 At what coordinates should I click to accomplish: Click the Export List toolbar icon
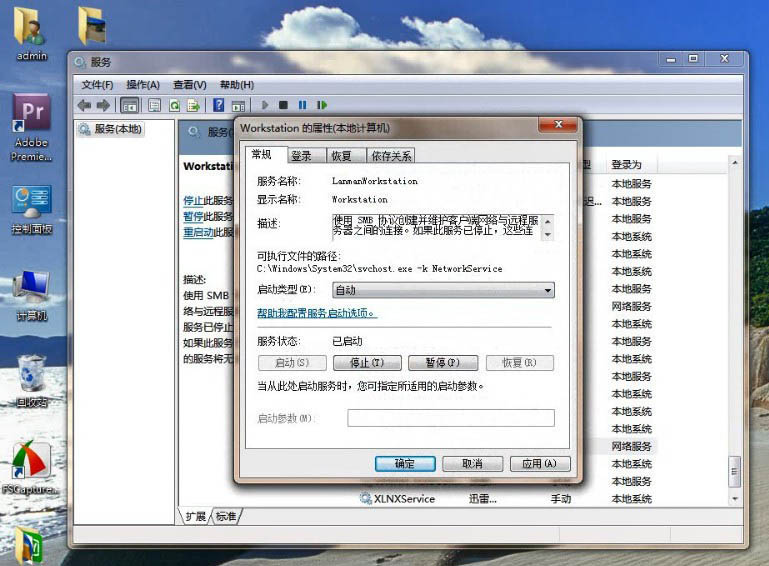193,105
